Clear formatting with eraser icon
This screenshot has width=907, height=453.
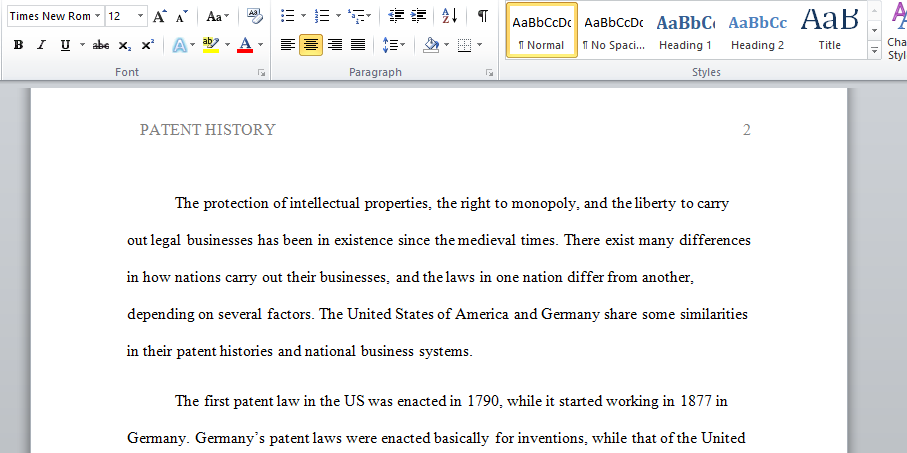(x=254, y=16)
